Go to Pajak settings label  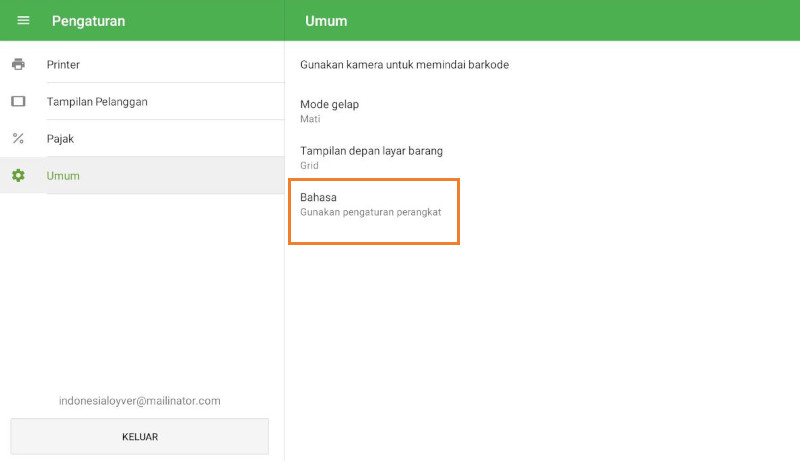point(60,138)
